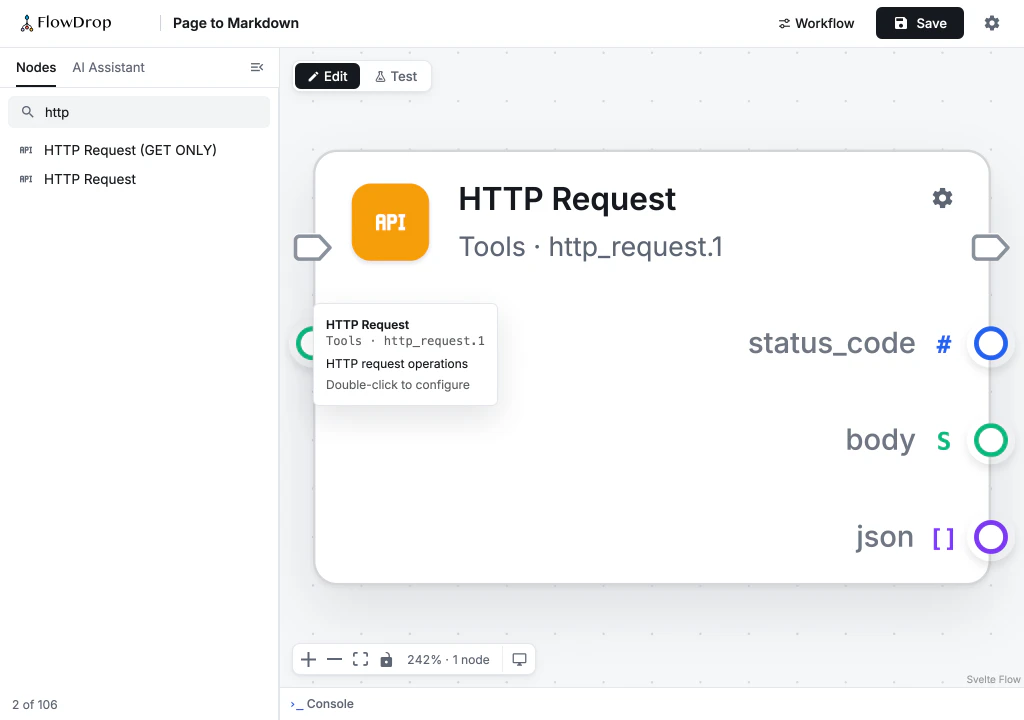Zoom out of the canvas

pyautogui.click(x=334, y=659)
